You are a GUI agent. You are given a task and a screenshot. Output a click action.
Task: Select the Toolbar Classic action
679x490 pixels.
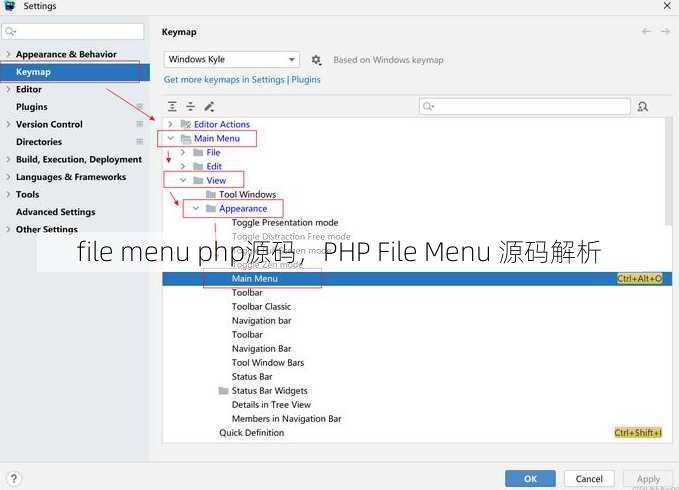(x=261, y=306)
